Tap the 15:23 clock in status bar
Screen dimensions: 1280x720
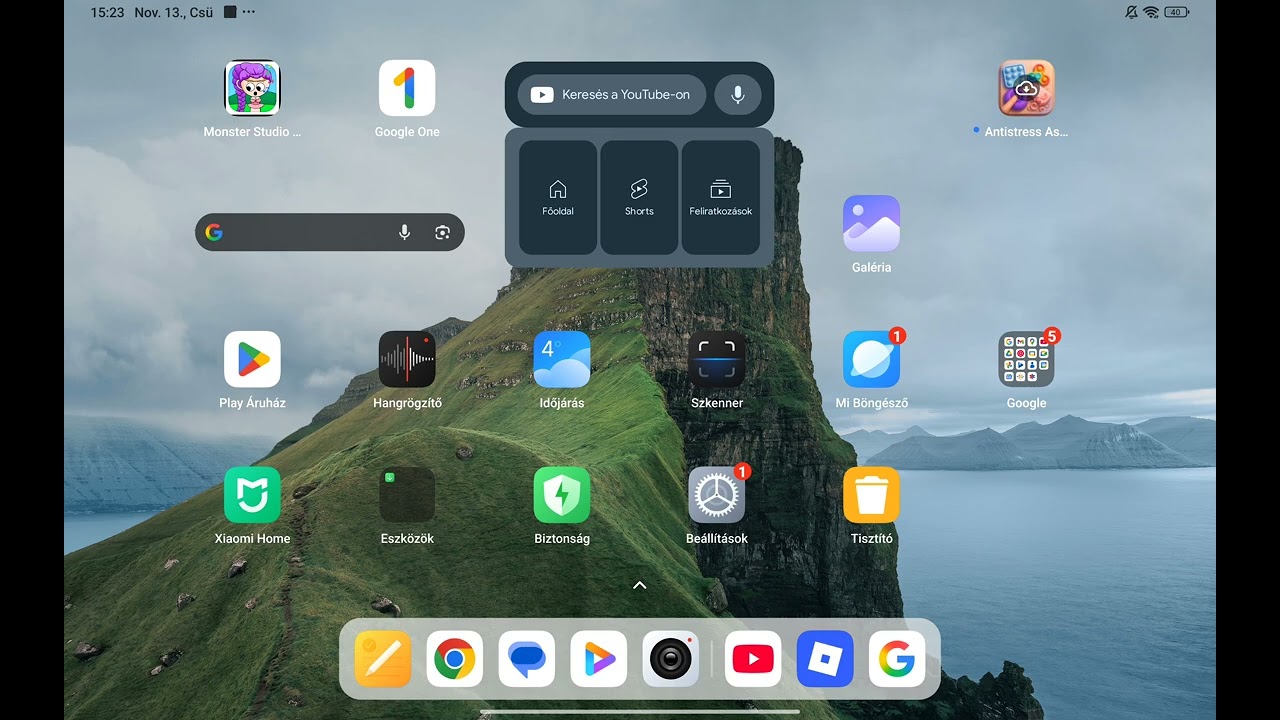click(x=107, y=12)
